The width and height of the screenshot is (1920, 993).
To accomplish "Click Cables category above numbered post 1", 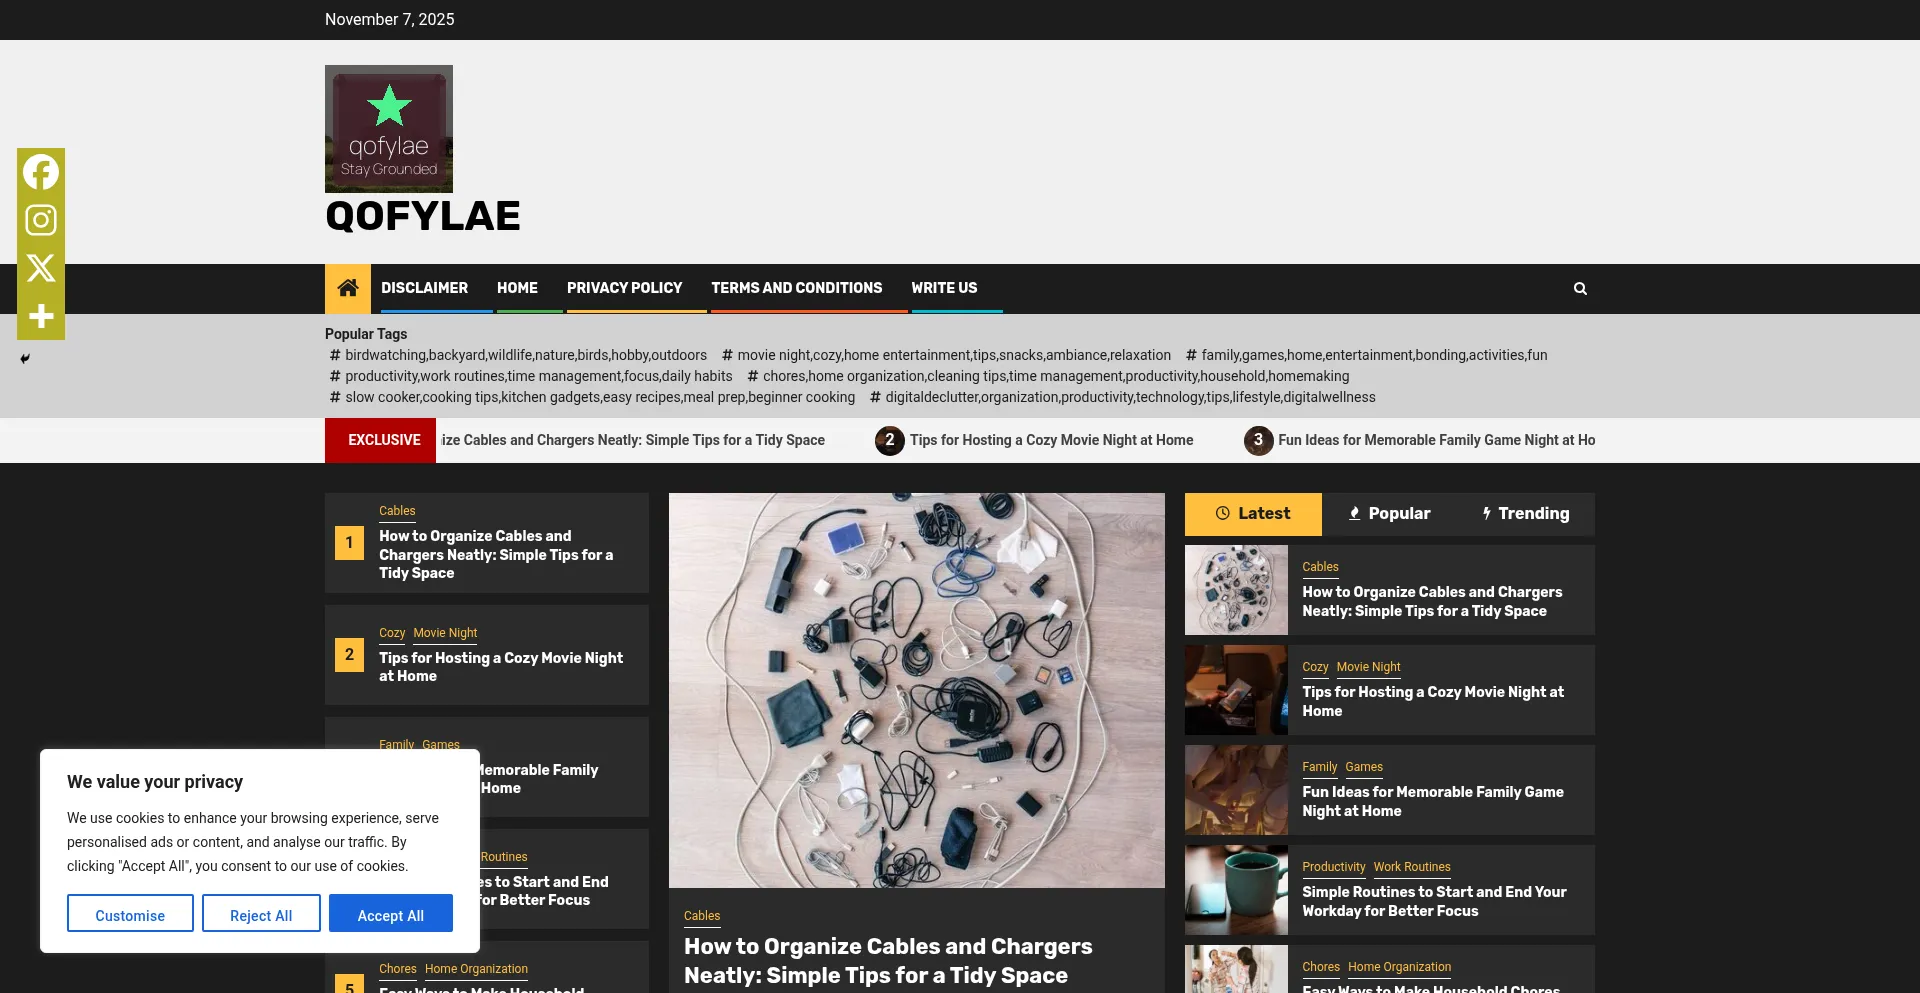I will coord(397,511).
